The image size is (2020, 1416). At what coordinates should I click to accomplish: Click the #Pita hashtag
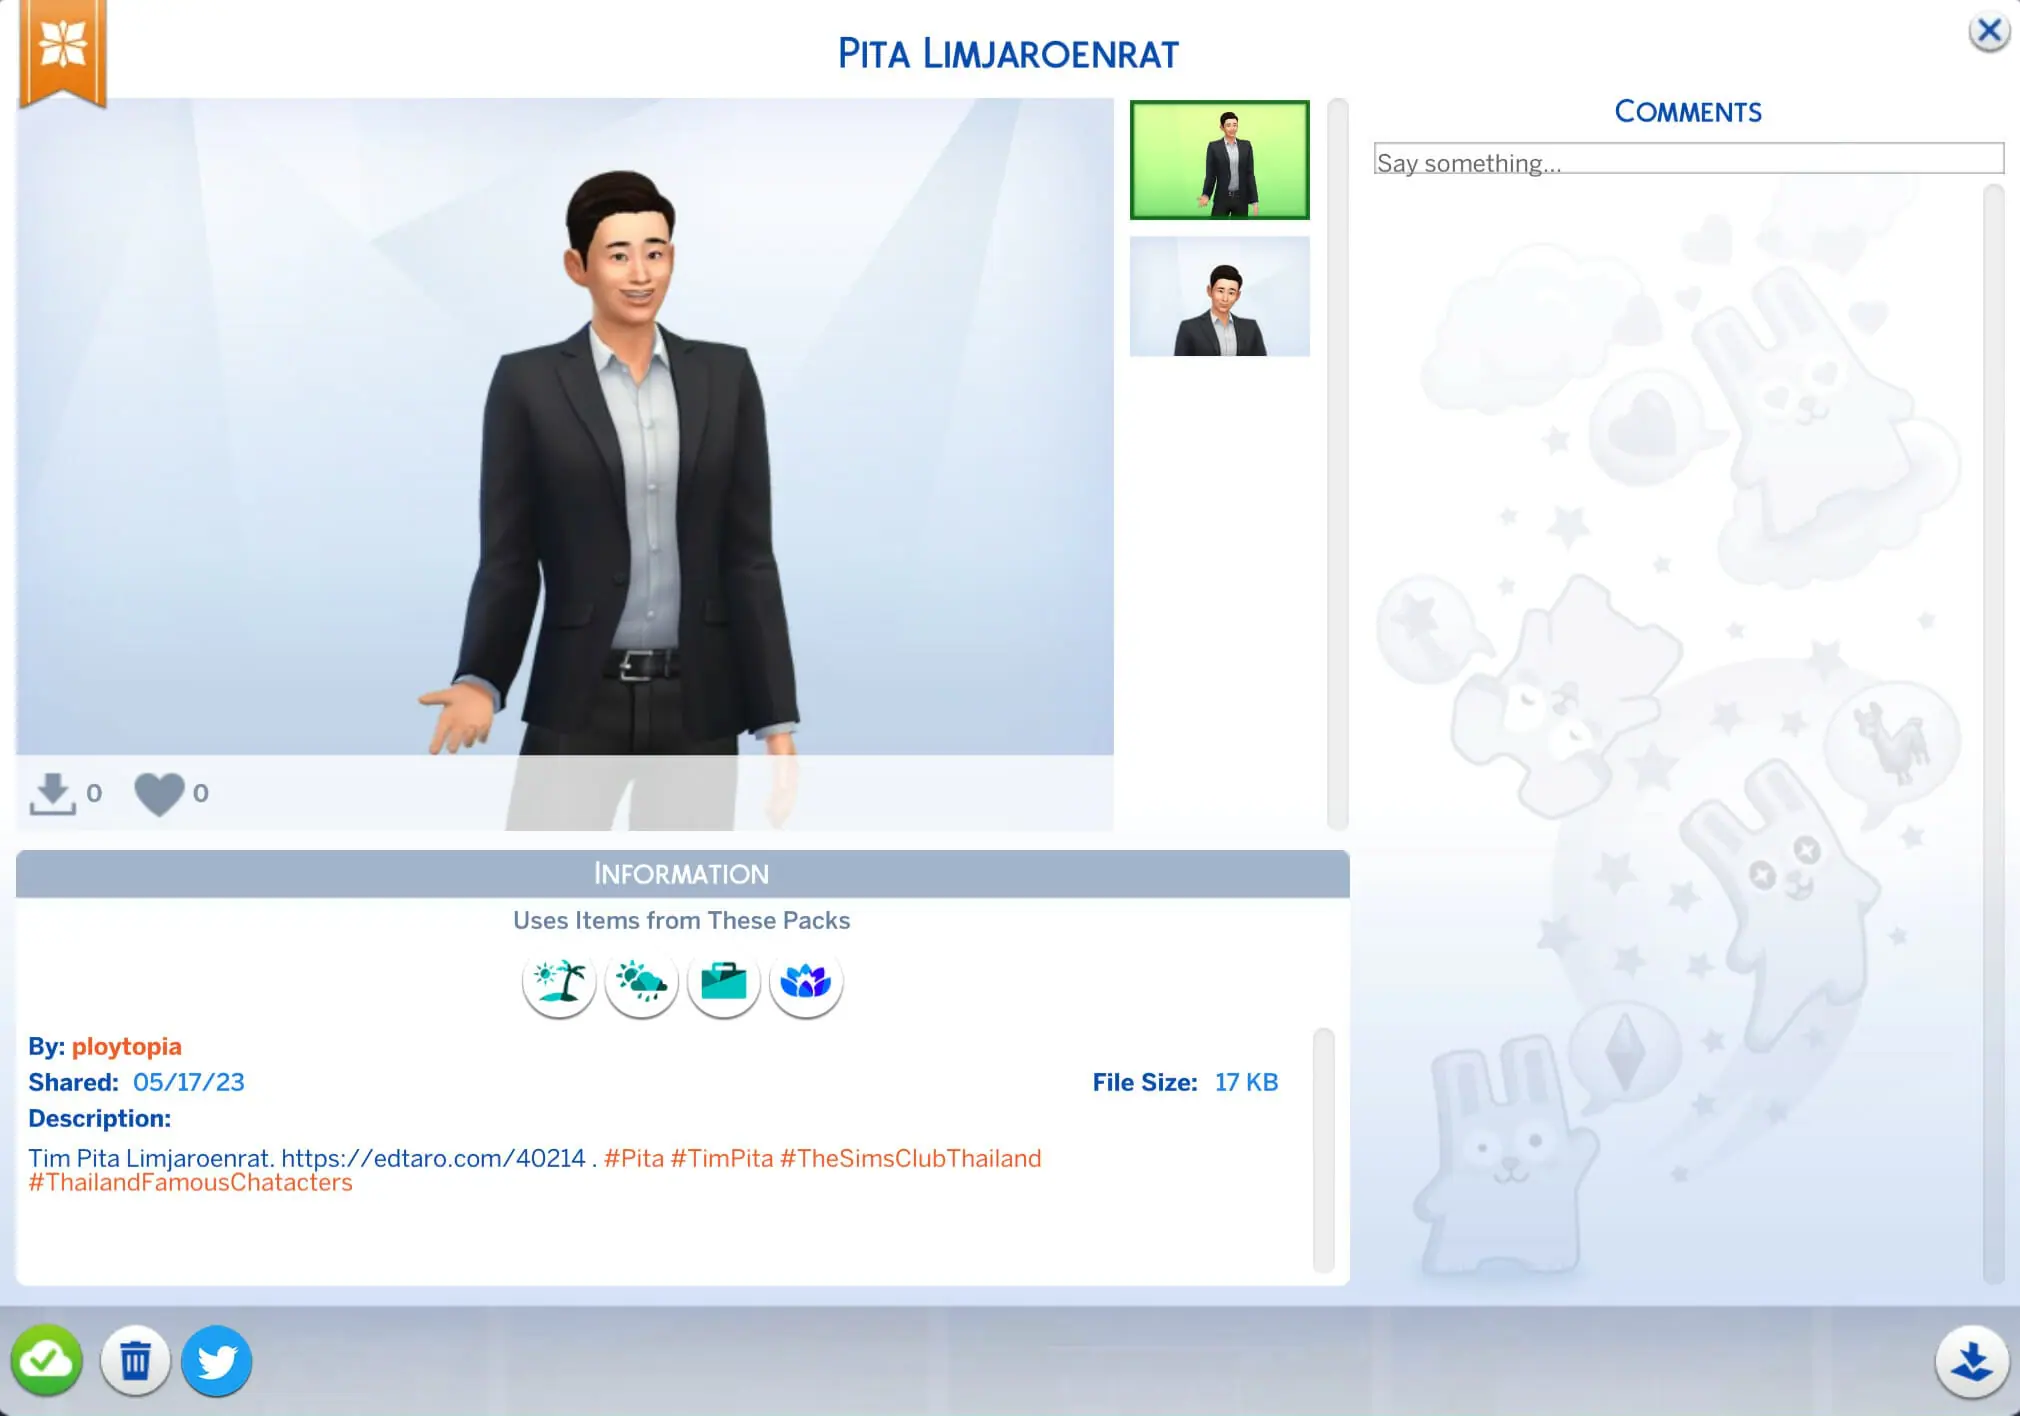tap(634, 1158)
